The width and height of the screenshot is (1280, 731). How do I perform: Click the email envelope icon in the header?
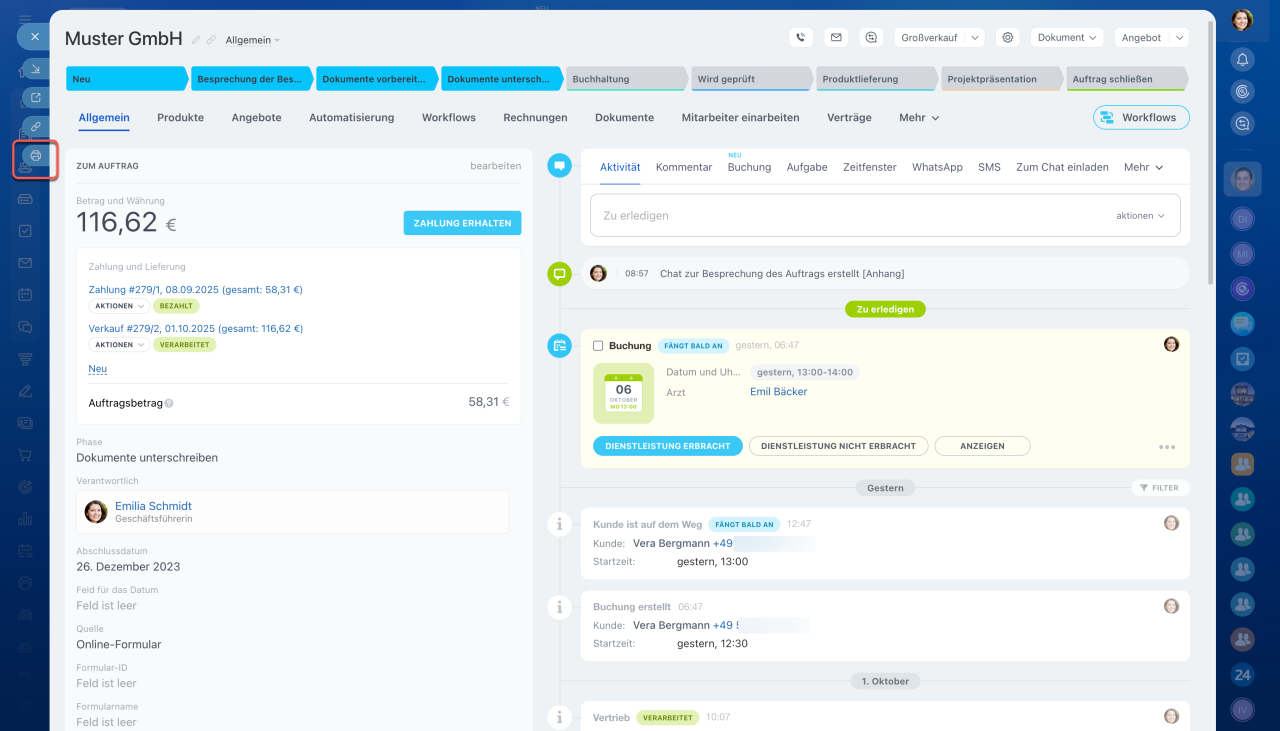(x=836, y=38)
